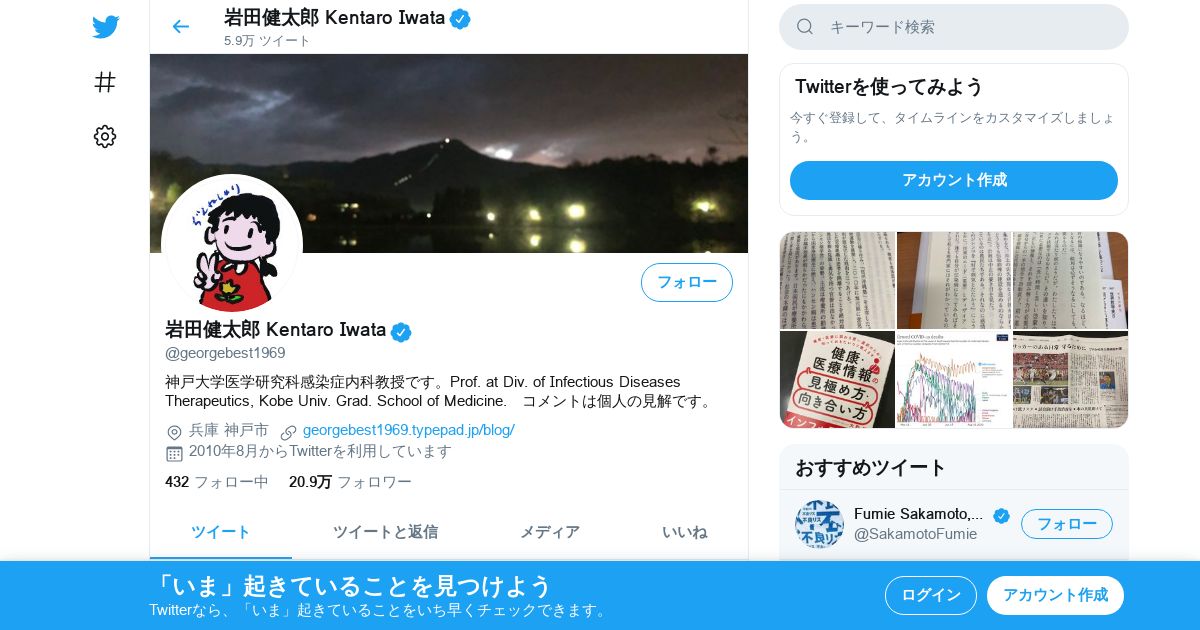Open the profile avatar cartoon picture

tap(232, 245)
